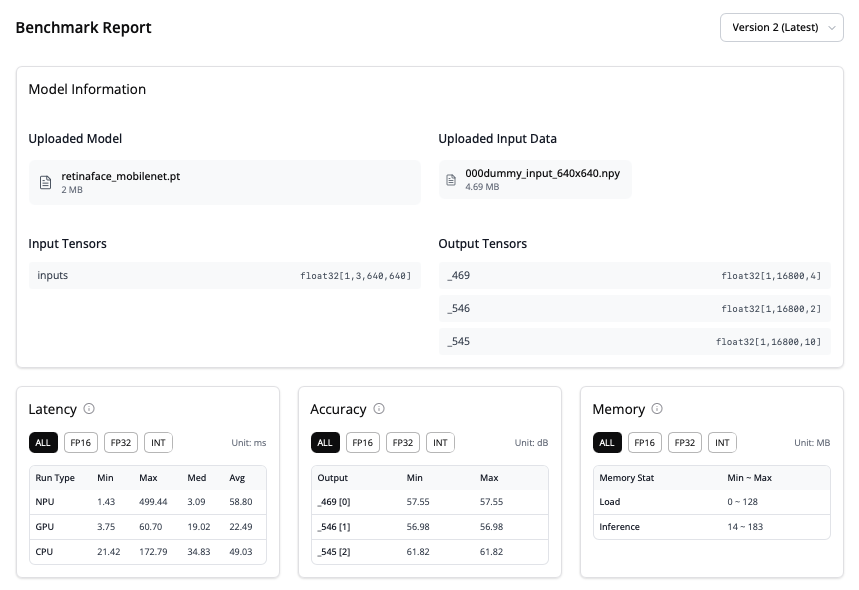Click the _469 output tensor row

click(634, 275)
